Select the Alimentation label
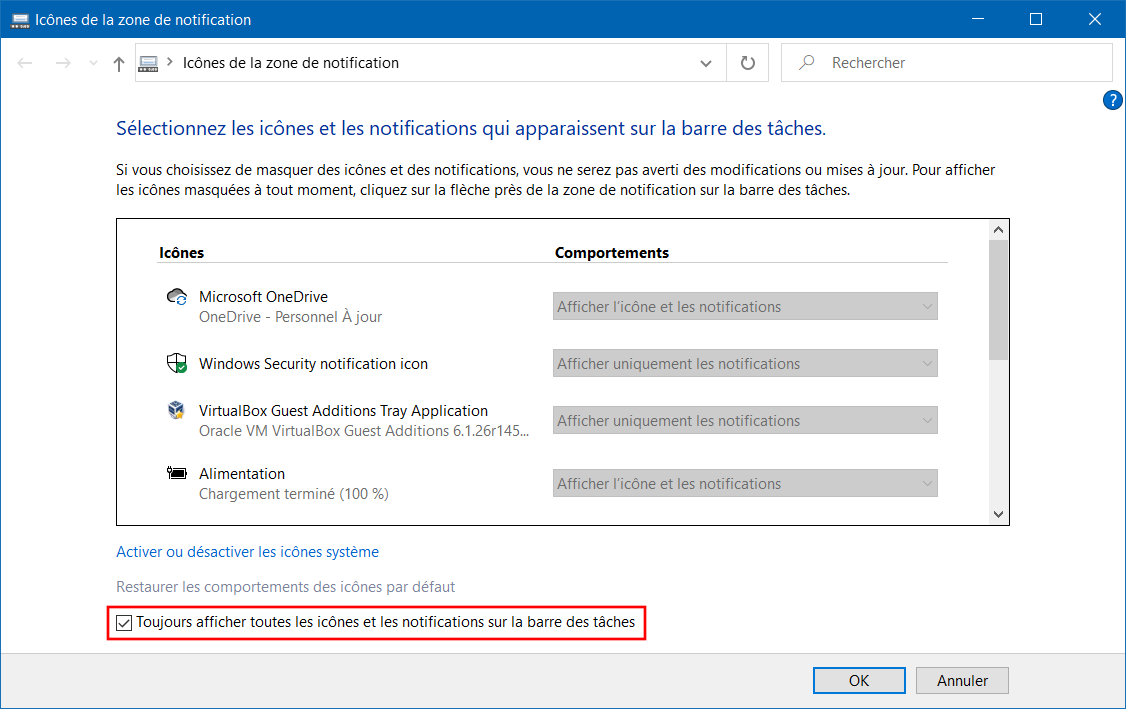This screenshot has width=1126, height=709. click(x=242, y=473)
